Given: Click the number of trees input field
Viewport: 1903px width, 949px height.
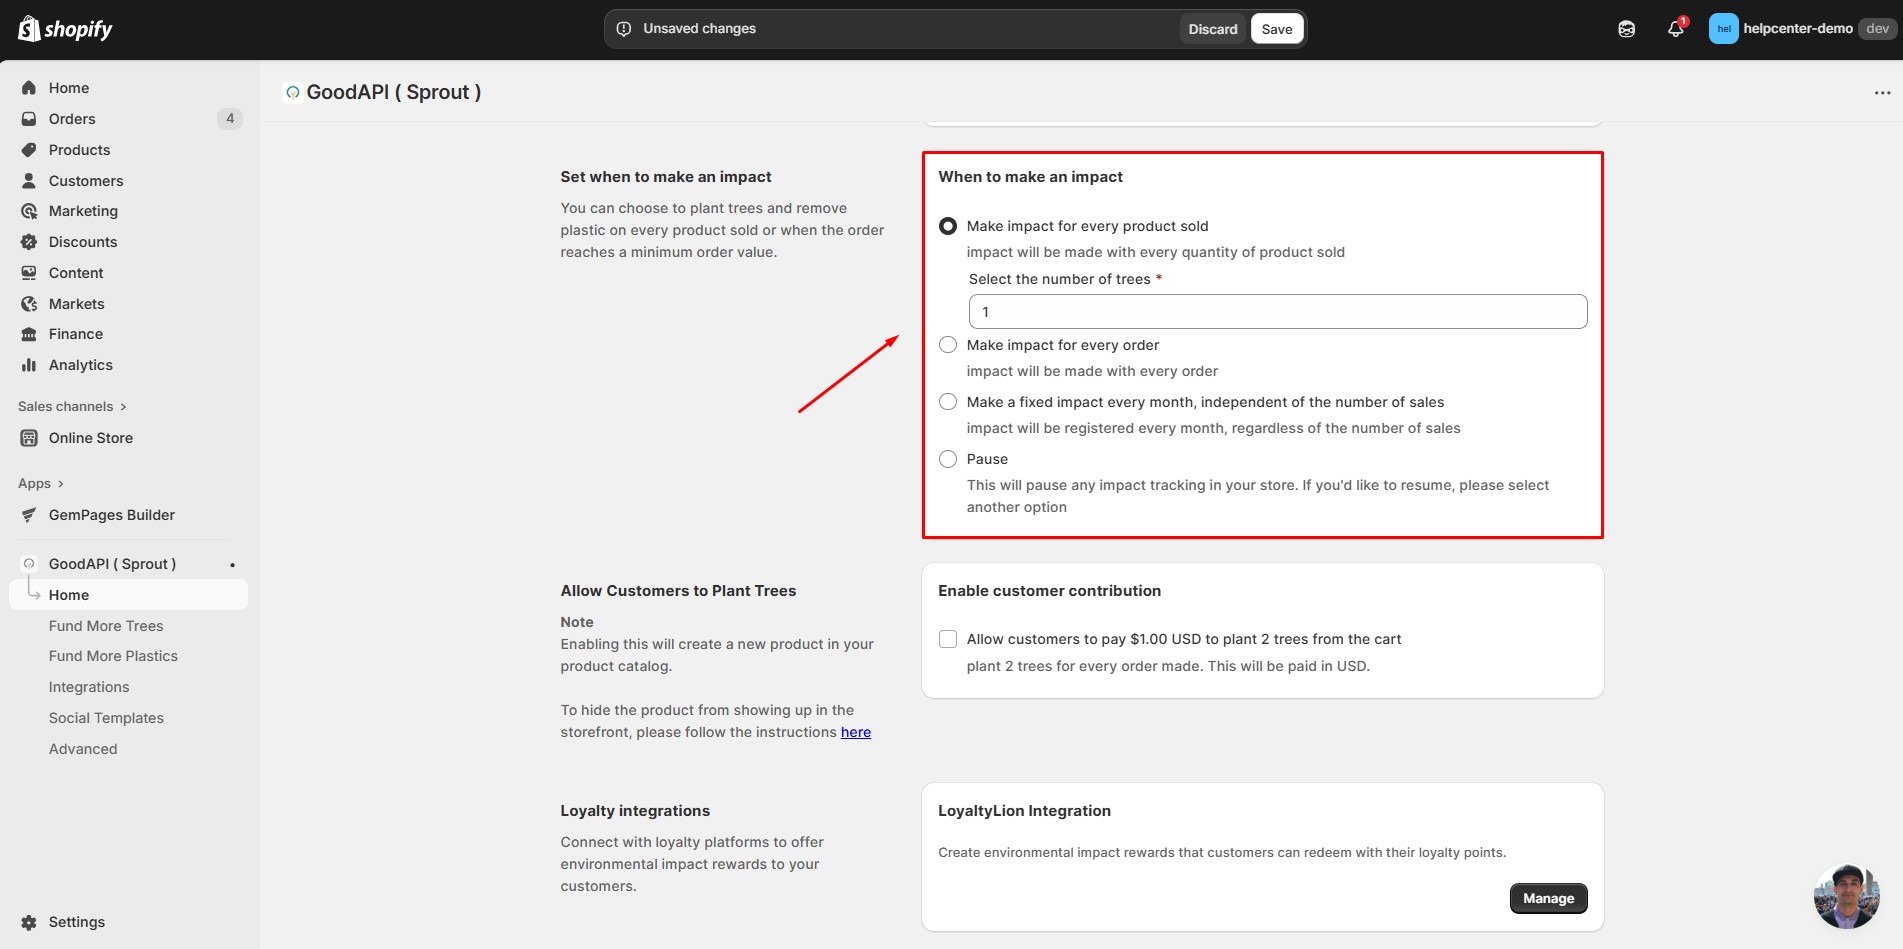Looking at the screenshot, I should [x=1277, y=312].
